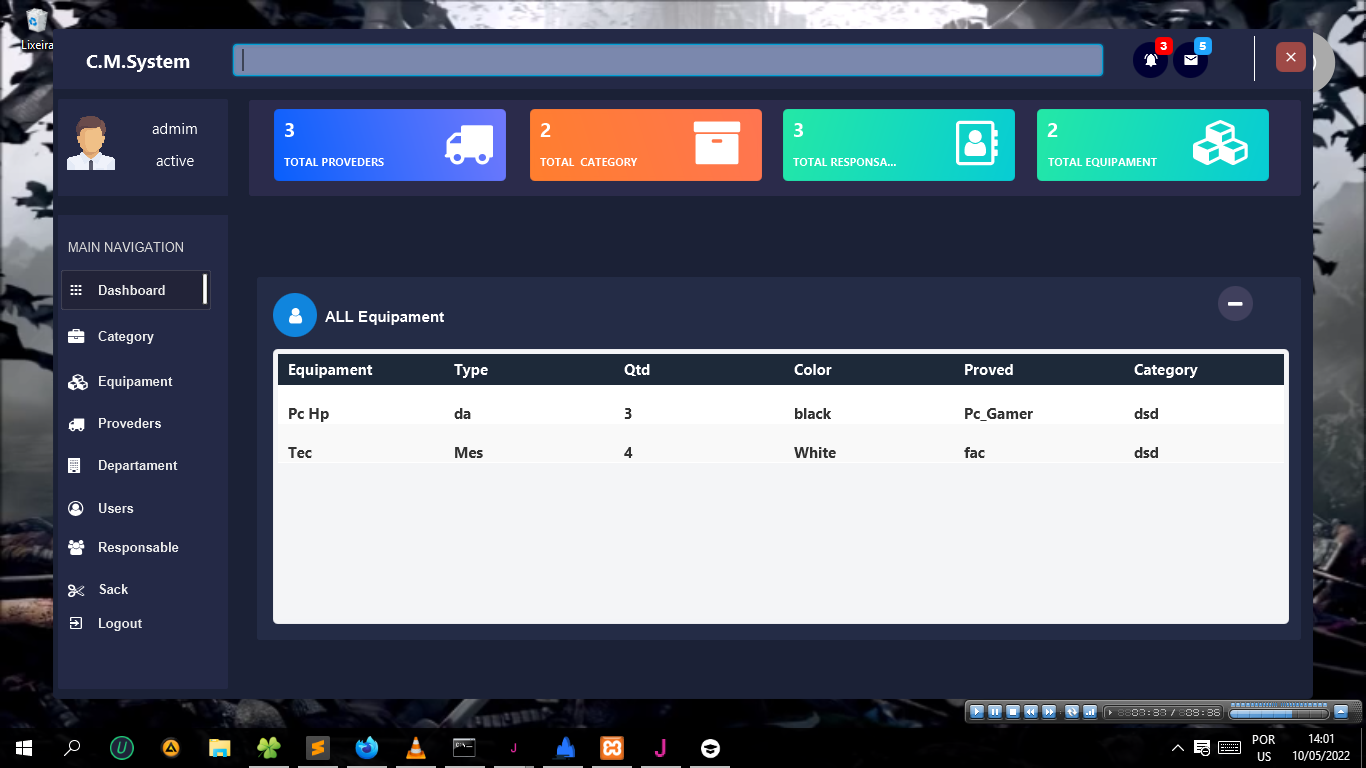1366x768 pixels.
Task: Adjust the media player volume slider
Action: [x=1278, y=712]
